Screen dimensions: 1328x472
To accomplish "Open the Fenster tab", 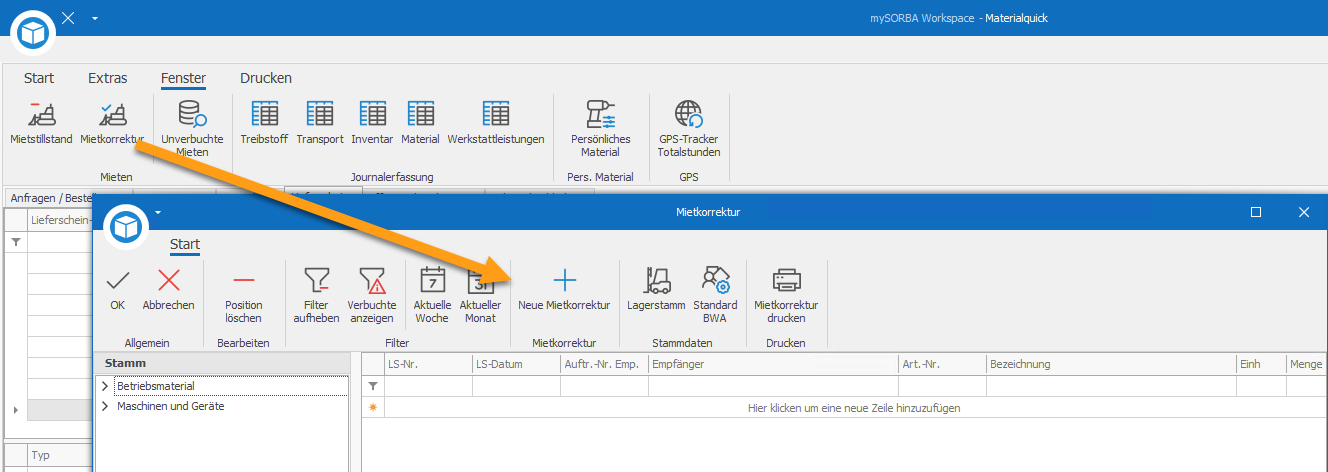I will coord(183,78).
